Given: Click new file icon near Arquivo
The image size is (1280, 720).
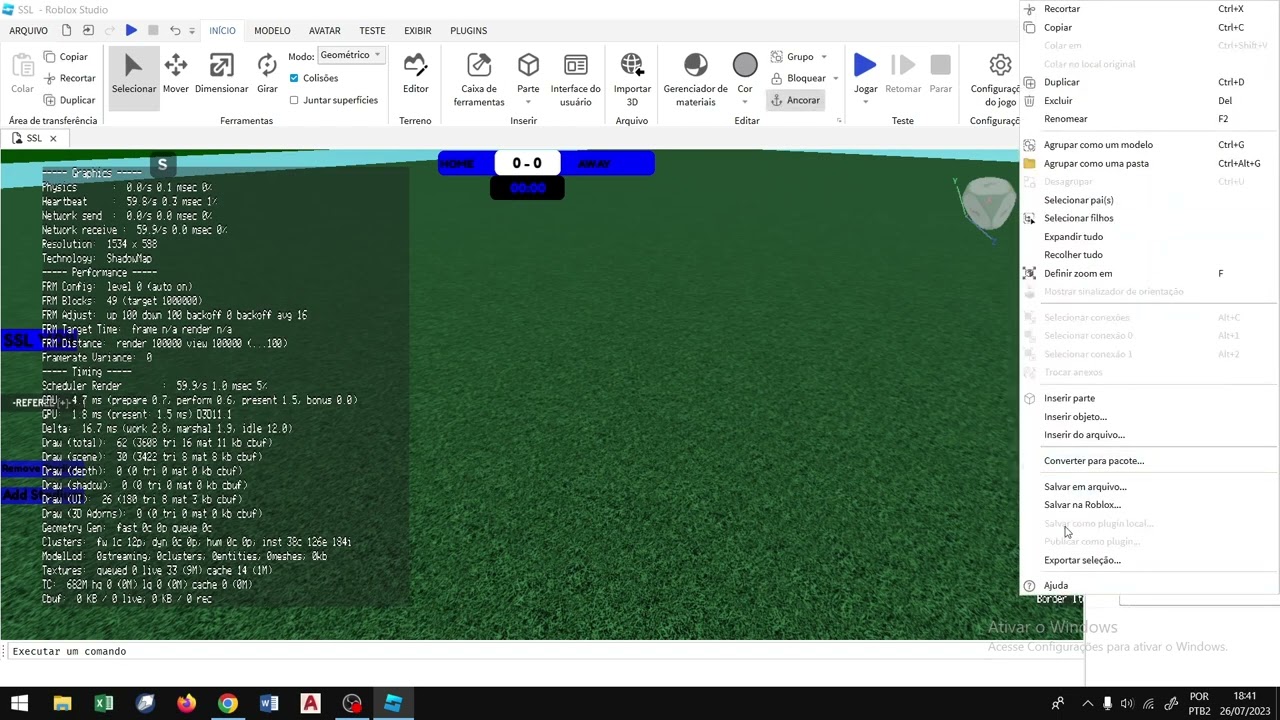Looking at the screenshot, I should point(66,30).
